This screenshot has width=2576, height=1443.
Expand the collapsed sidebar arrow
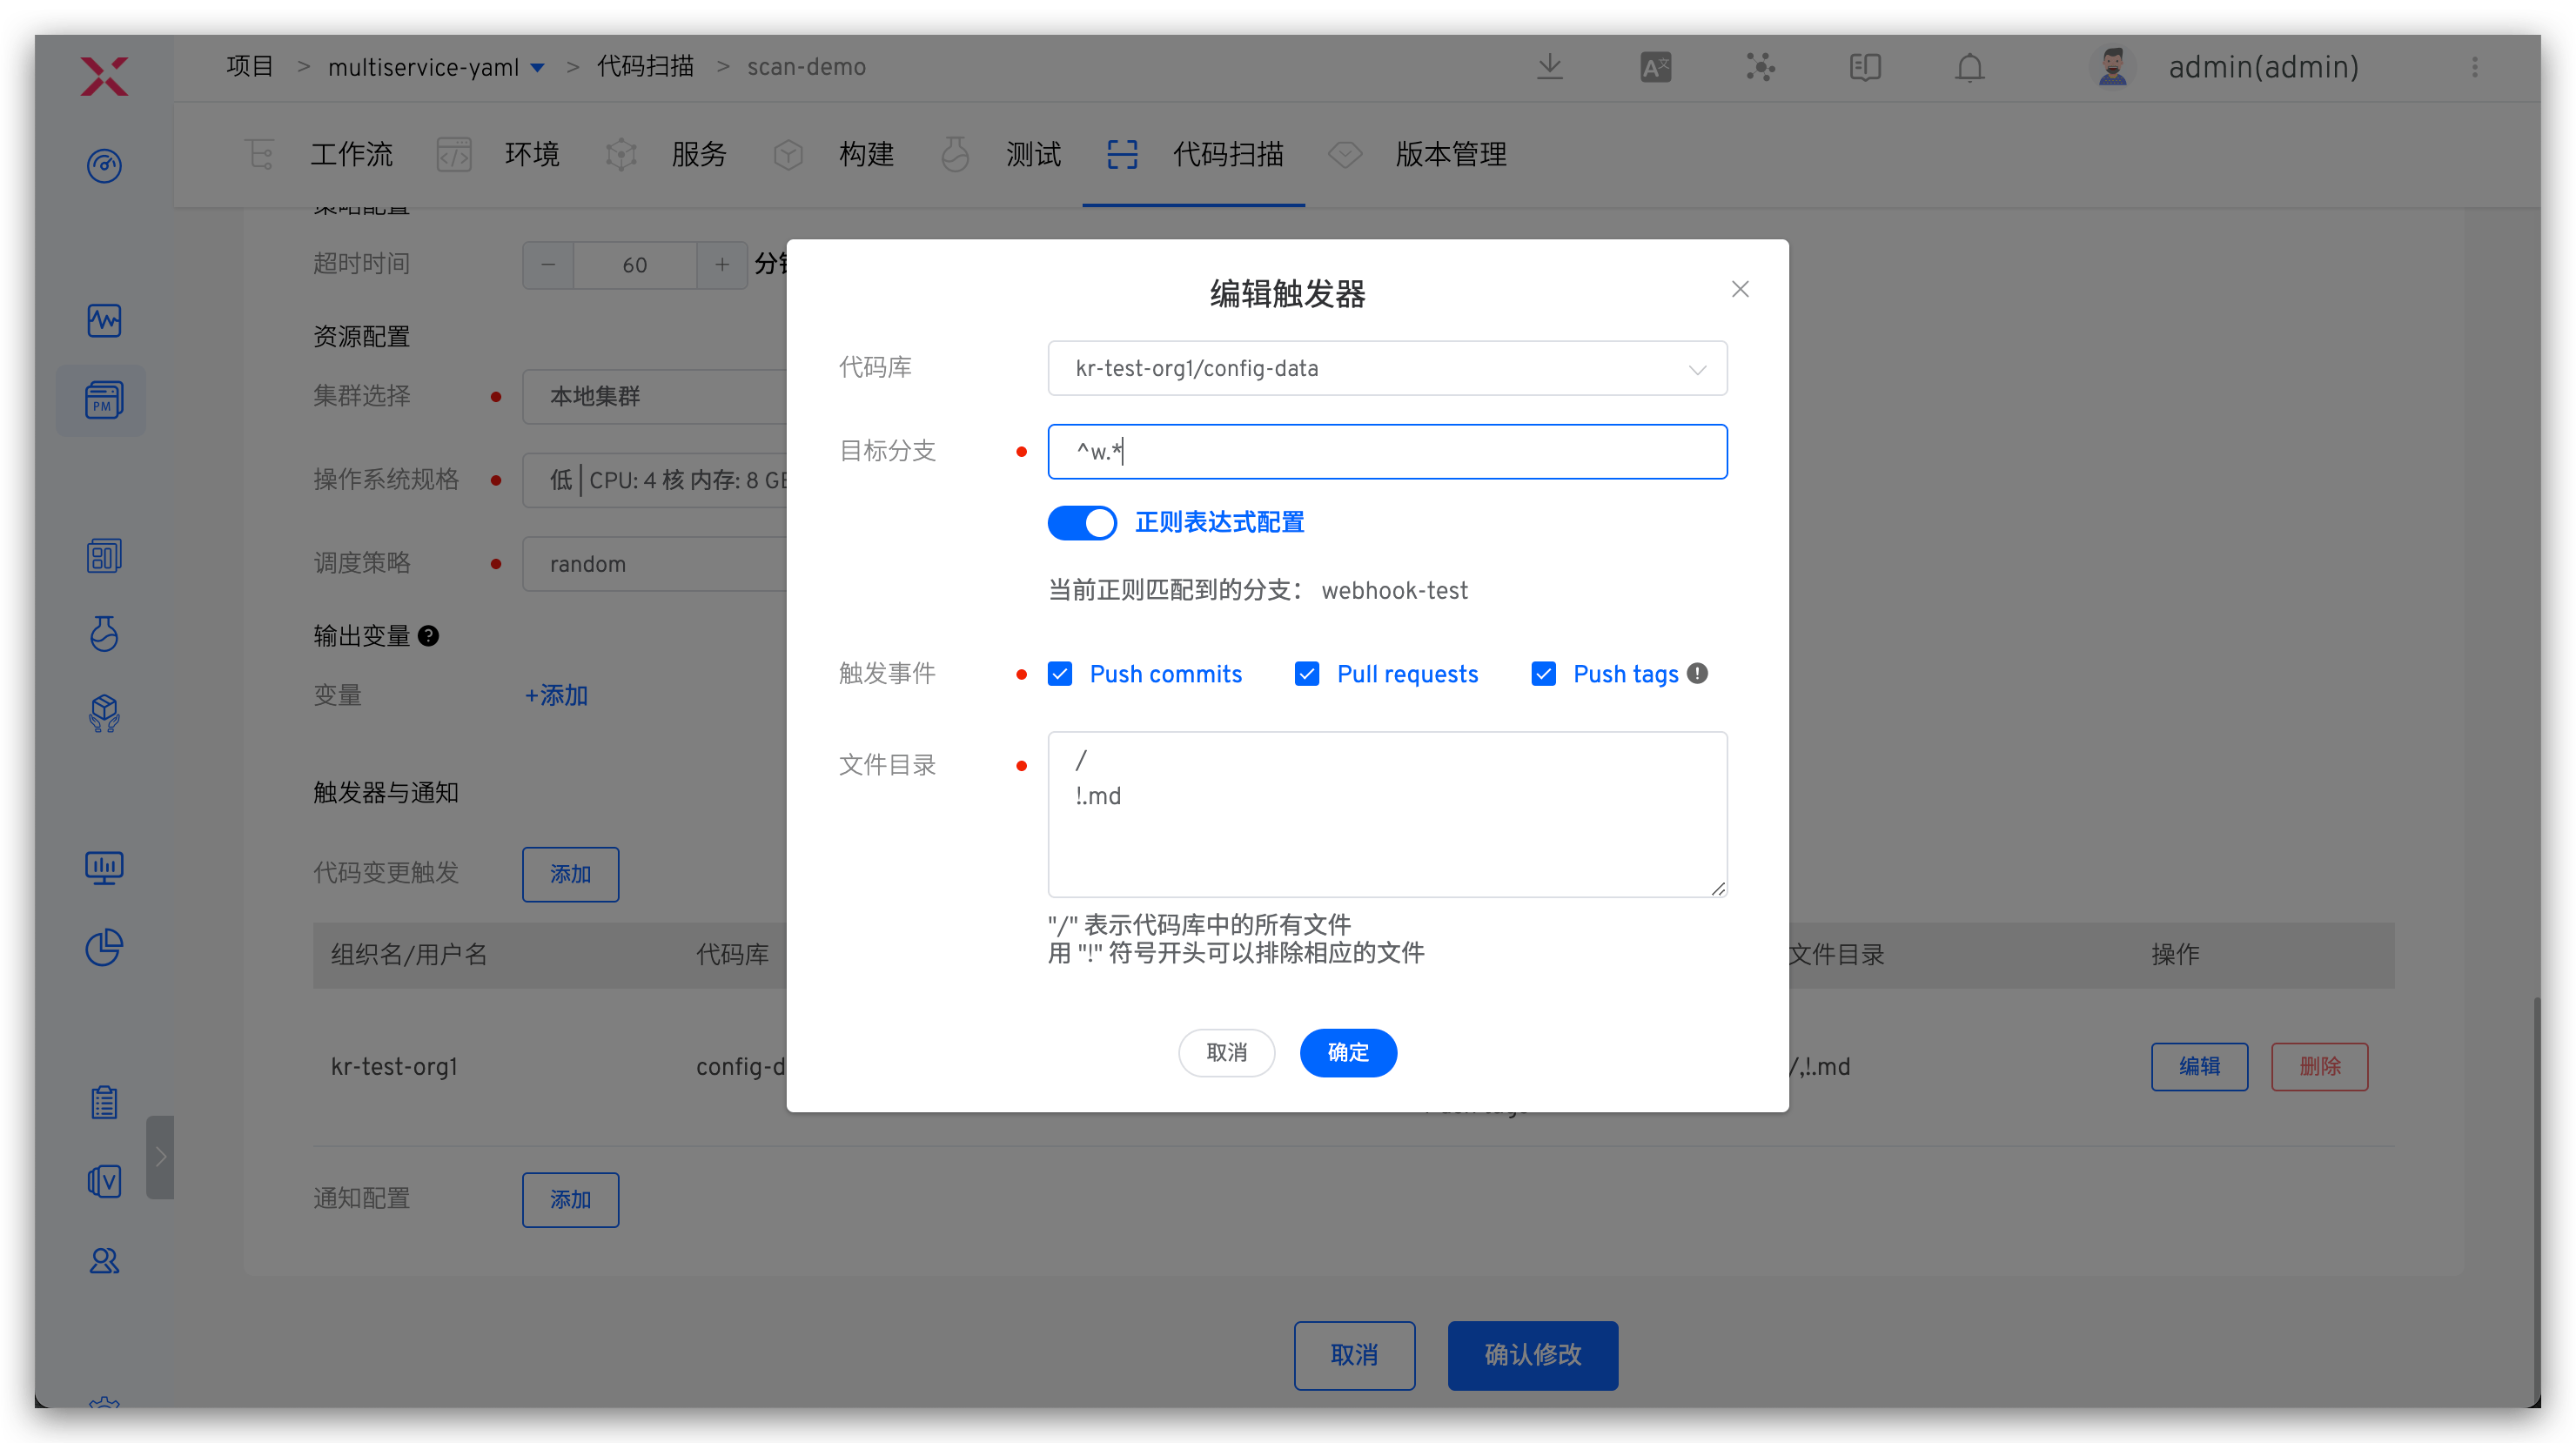coord(160,1157)
